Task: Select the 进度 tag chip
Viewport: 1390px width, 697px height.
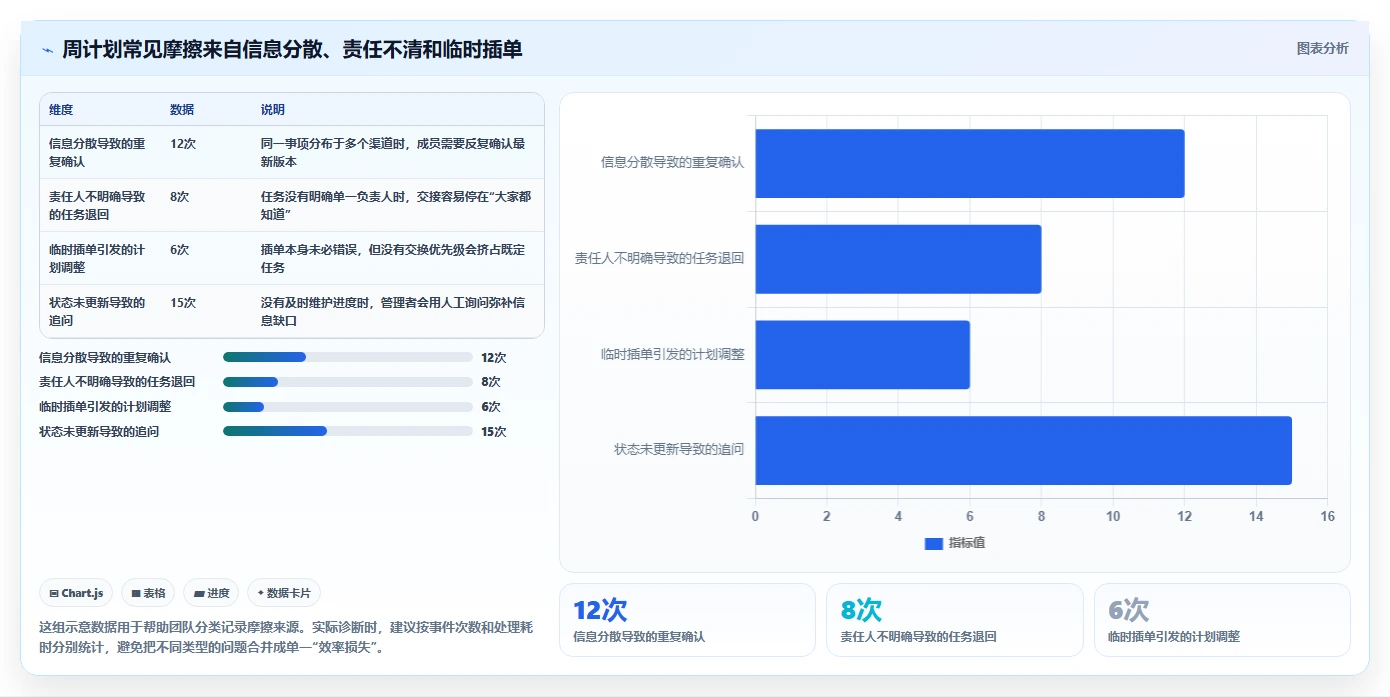Action: [x=211, y=593]
